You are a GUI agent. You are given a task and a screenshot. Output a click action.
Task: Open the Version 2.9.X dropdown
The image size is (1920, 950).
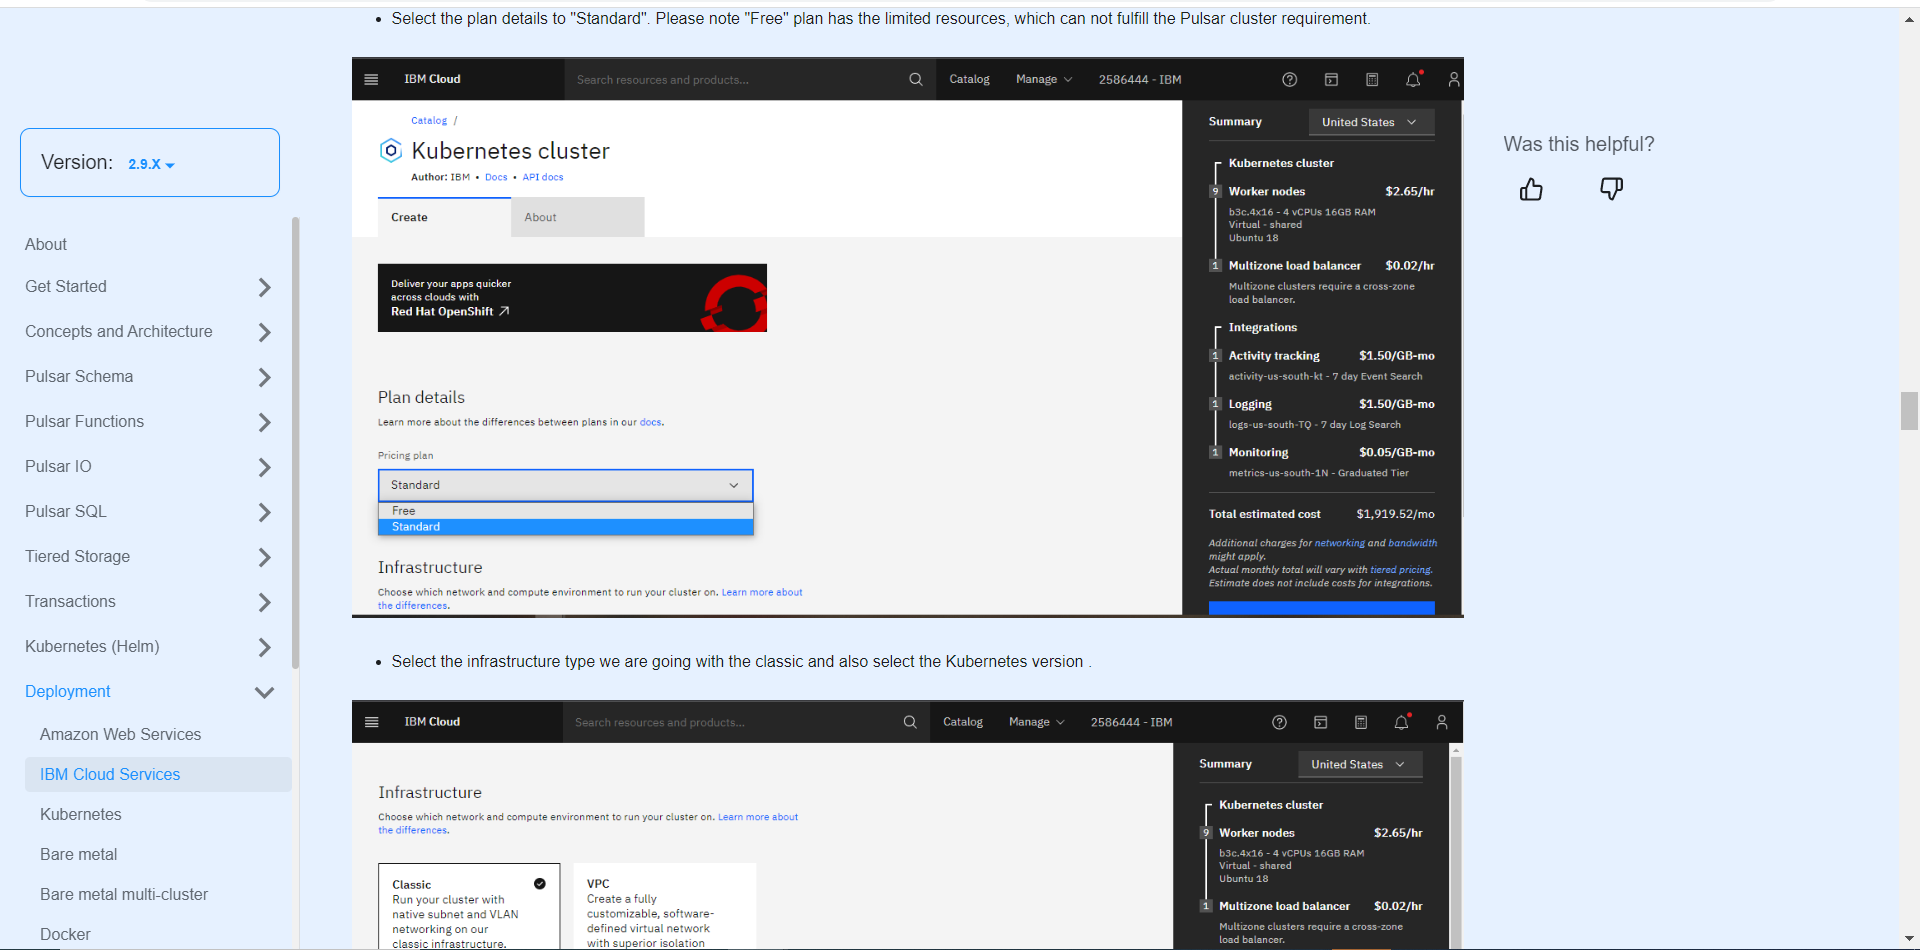click(x=151, y=164)
